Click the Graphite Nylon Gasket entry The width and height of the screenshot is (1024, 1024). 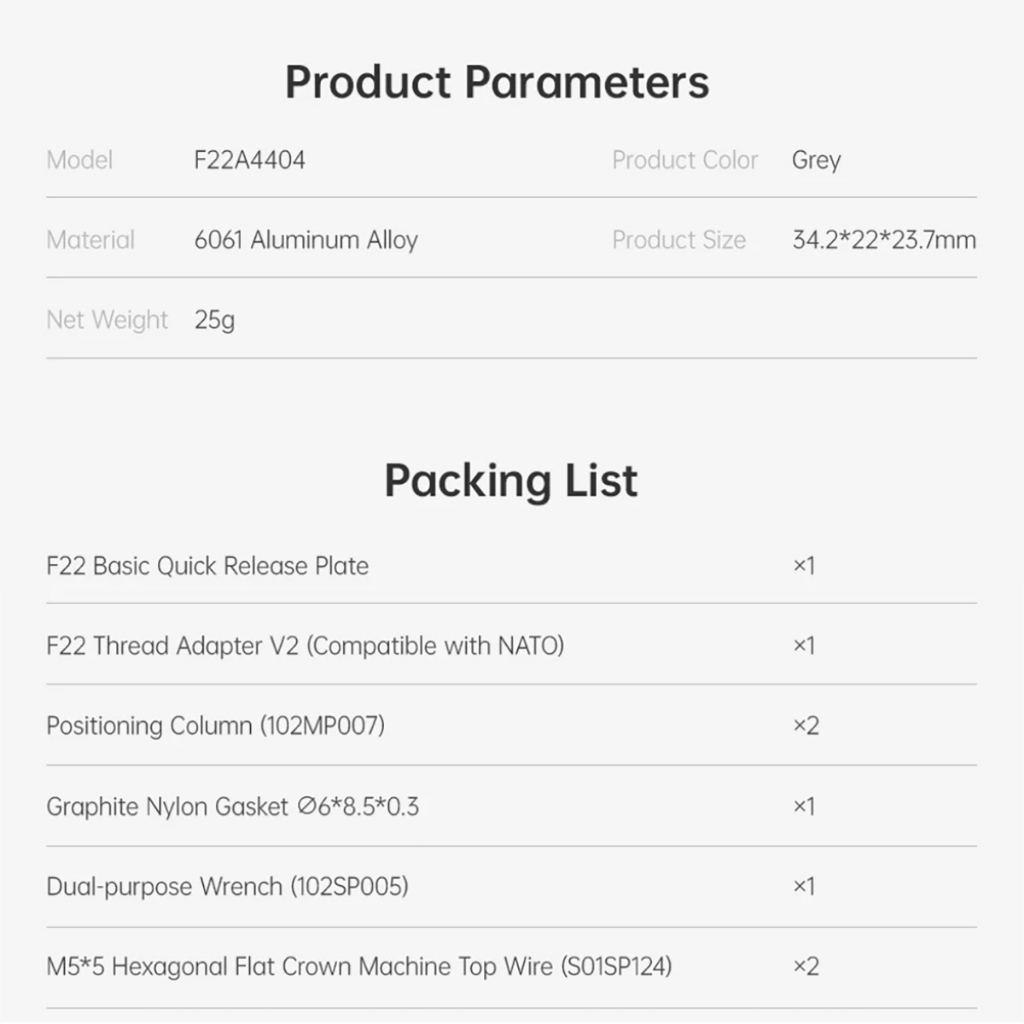[x=232, y=806]
